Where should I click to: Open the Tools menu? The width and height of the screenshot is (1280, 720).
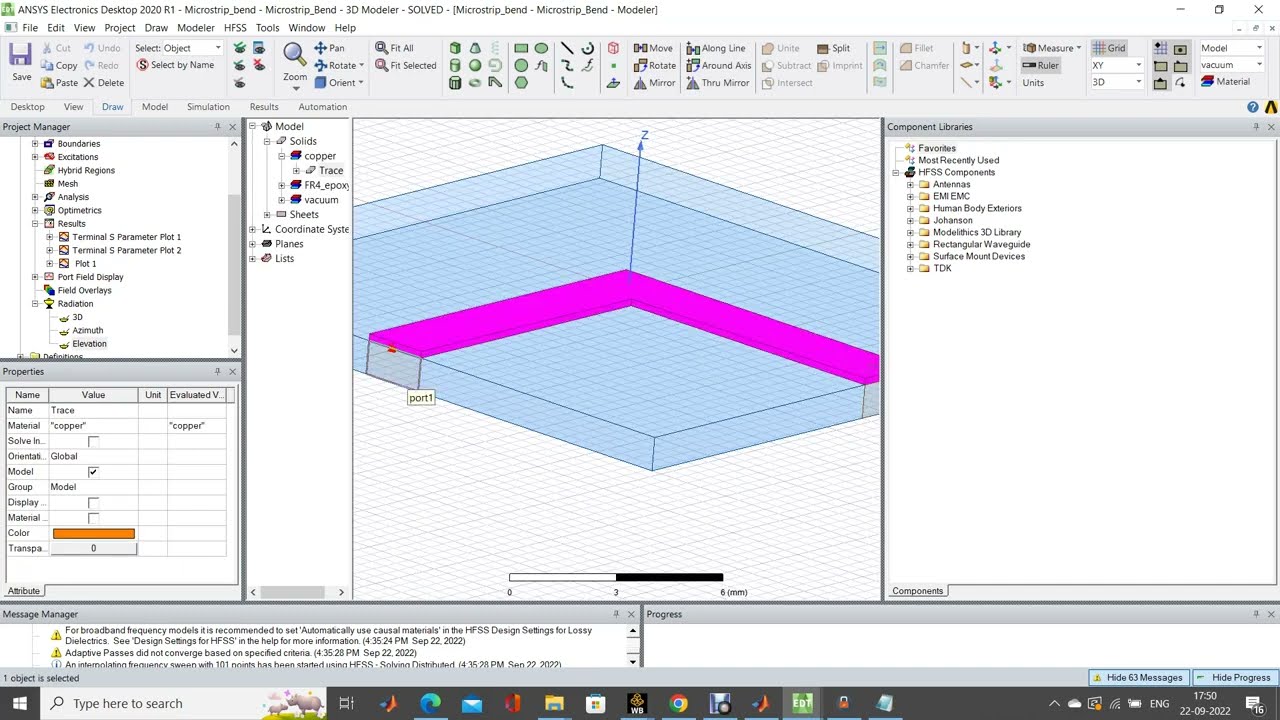267,28
